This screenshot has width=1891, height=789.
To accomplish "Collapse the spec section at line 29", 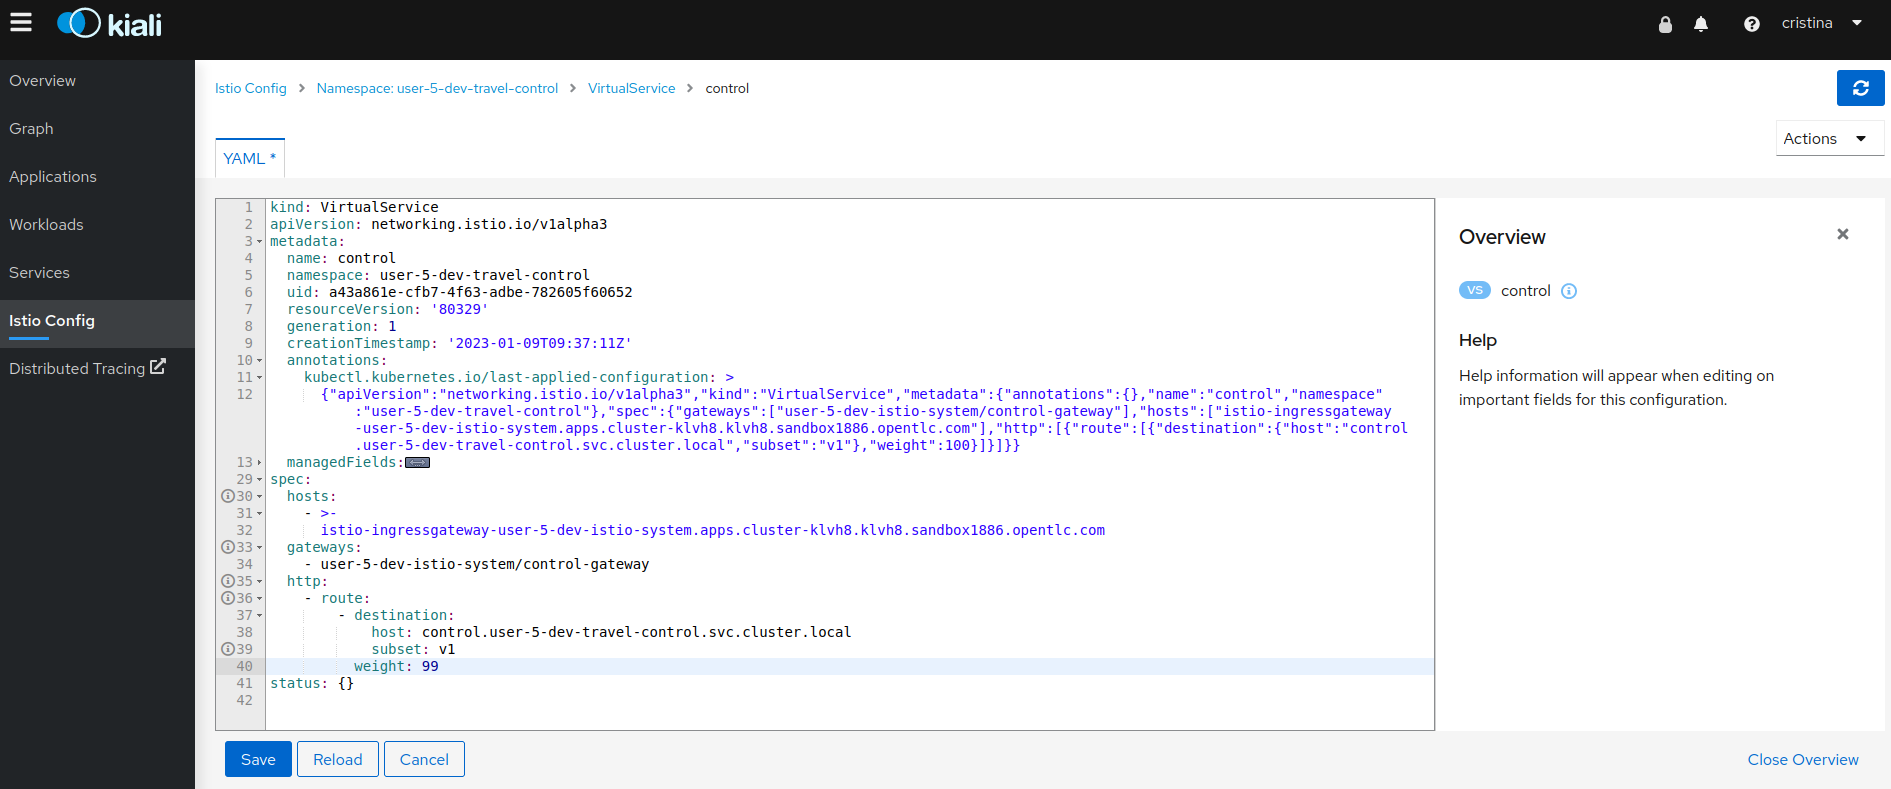I will click(260, 480).
